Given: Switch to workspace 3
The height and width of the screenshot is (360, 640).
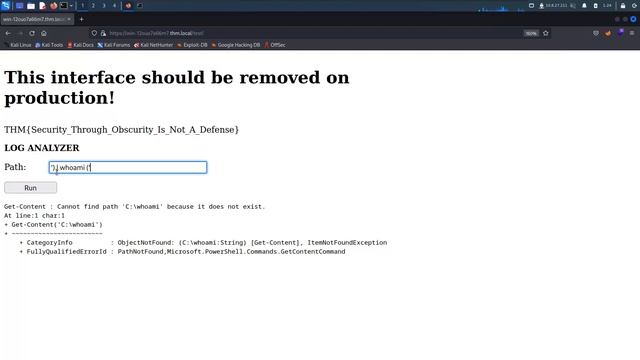Looking at the screenshot, I should click(104, 6).
